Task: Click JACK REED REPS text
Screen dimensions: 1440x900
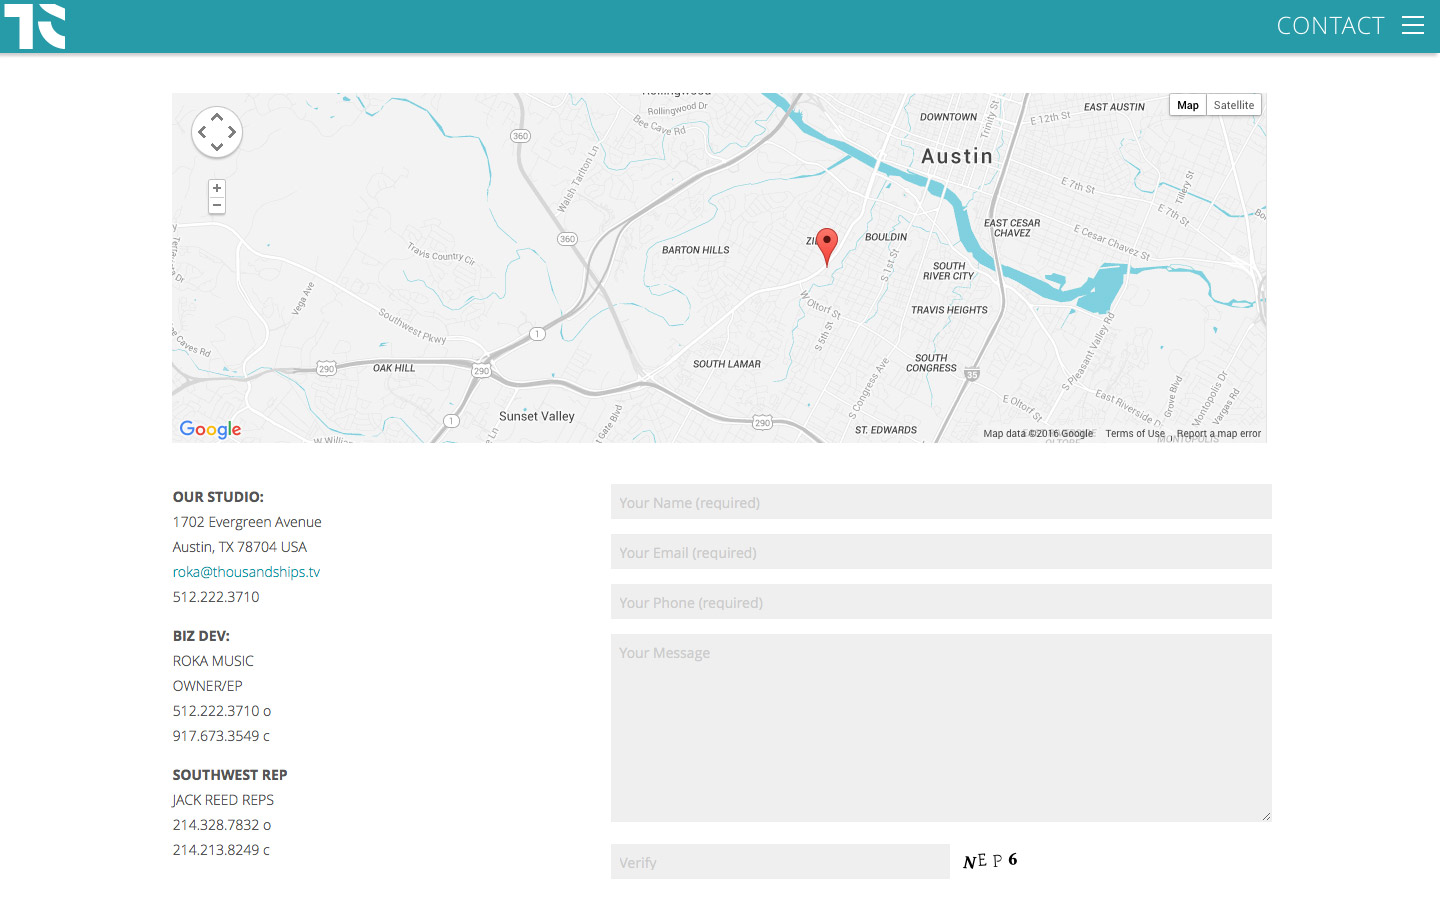Action: coord(223,800)
